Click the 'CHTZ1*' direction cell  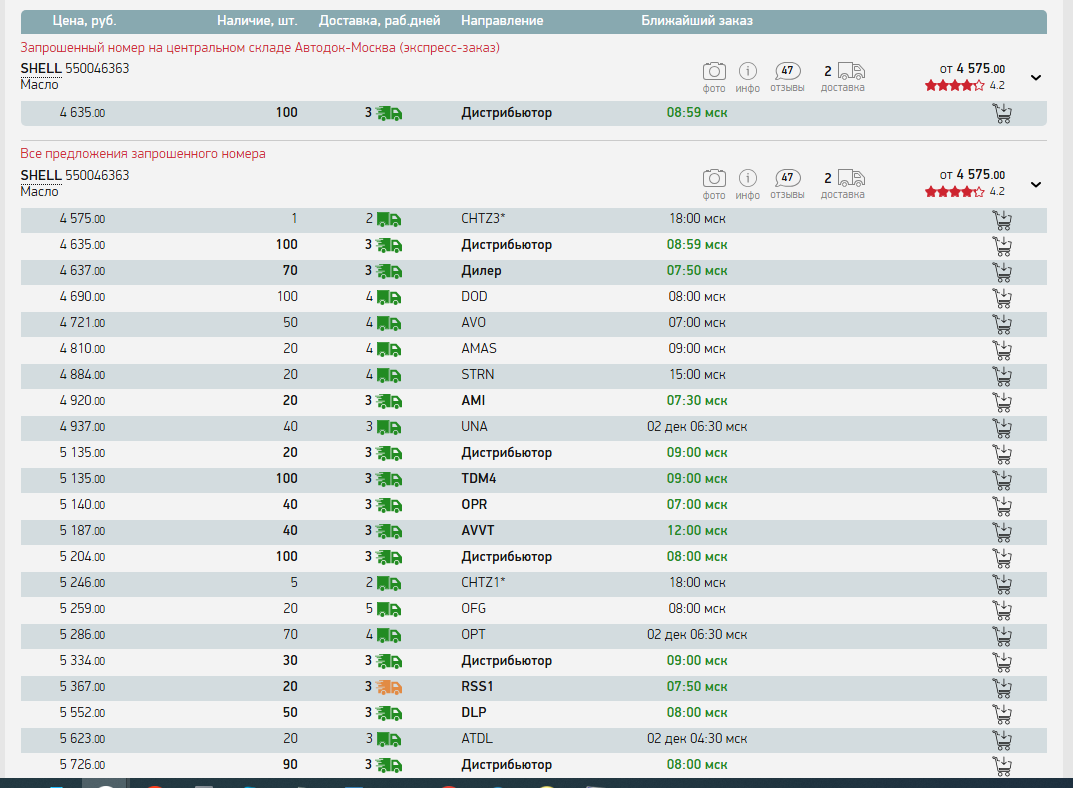pyautogui.click(x=483, y=583)
